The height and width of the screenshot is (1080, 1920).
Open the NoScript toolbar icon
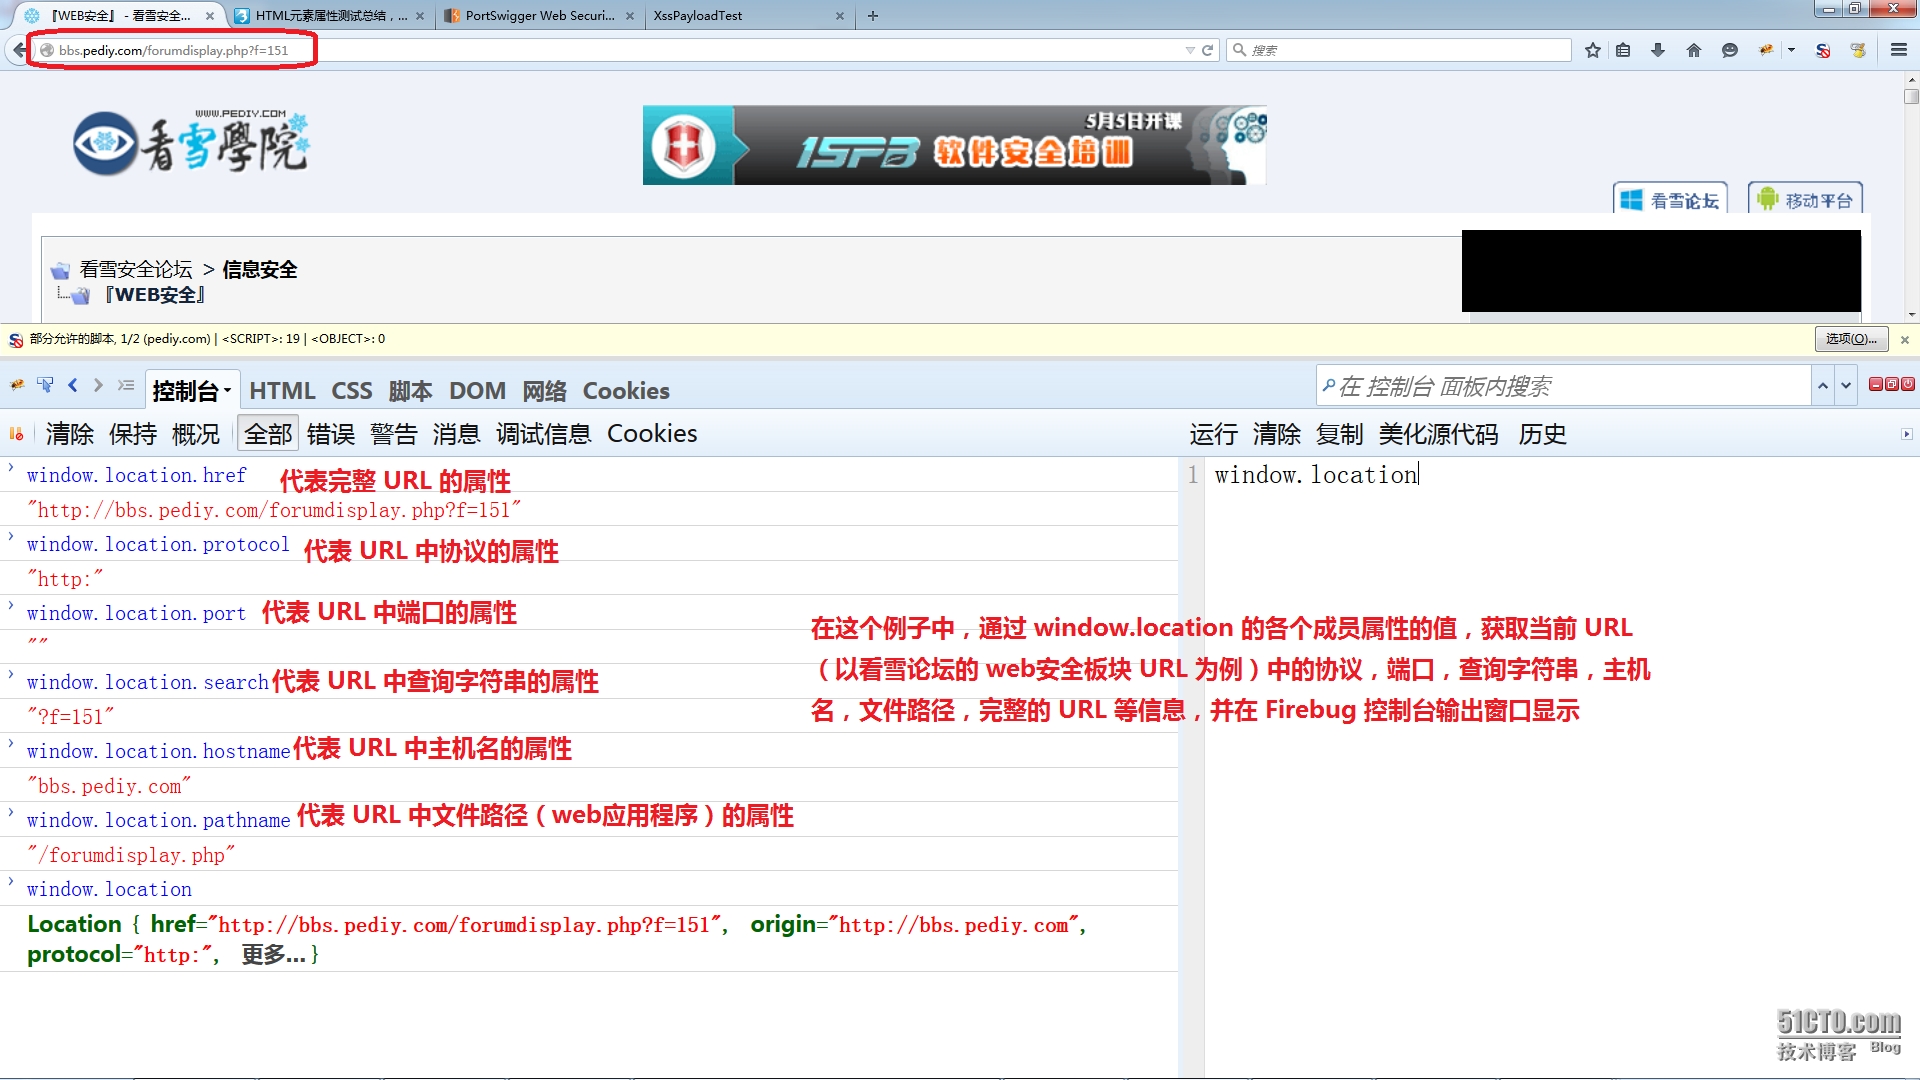(x=1823, y=50)
